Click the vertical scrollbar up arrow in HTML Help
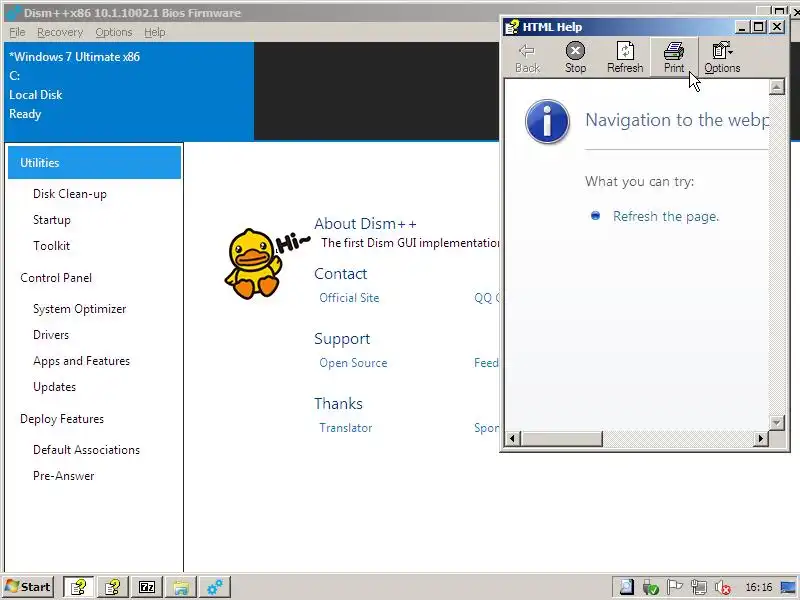This screenshot has width=800, height=600. pyautogui.click(x=776, y=87)
